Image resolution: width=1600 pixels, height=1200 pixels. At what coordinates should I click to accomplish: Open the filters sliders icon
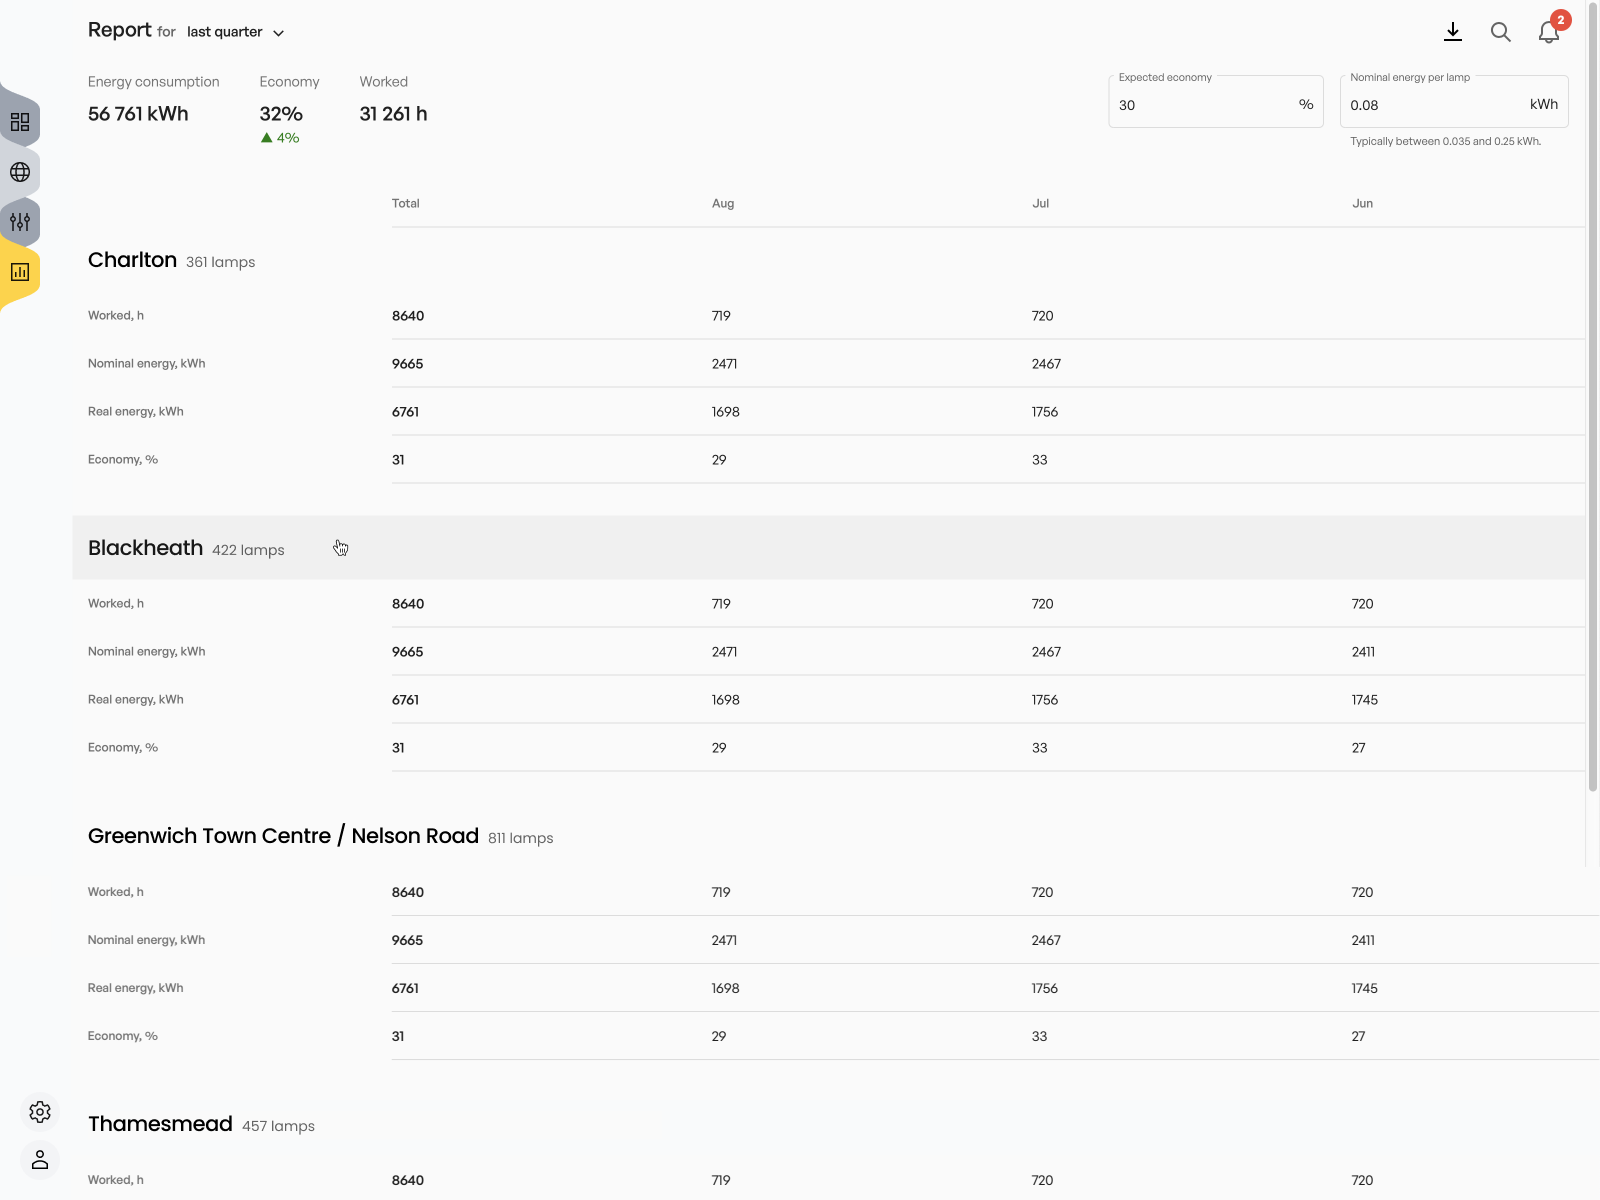coord(19,222)
